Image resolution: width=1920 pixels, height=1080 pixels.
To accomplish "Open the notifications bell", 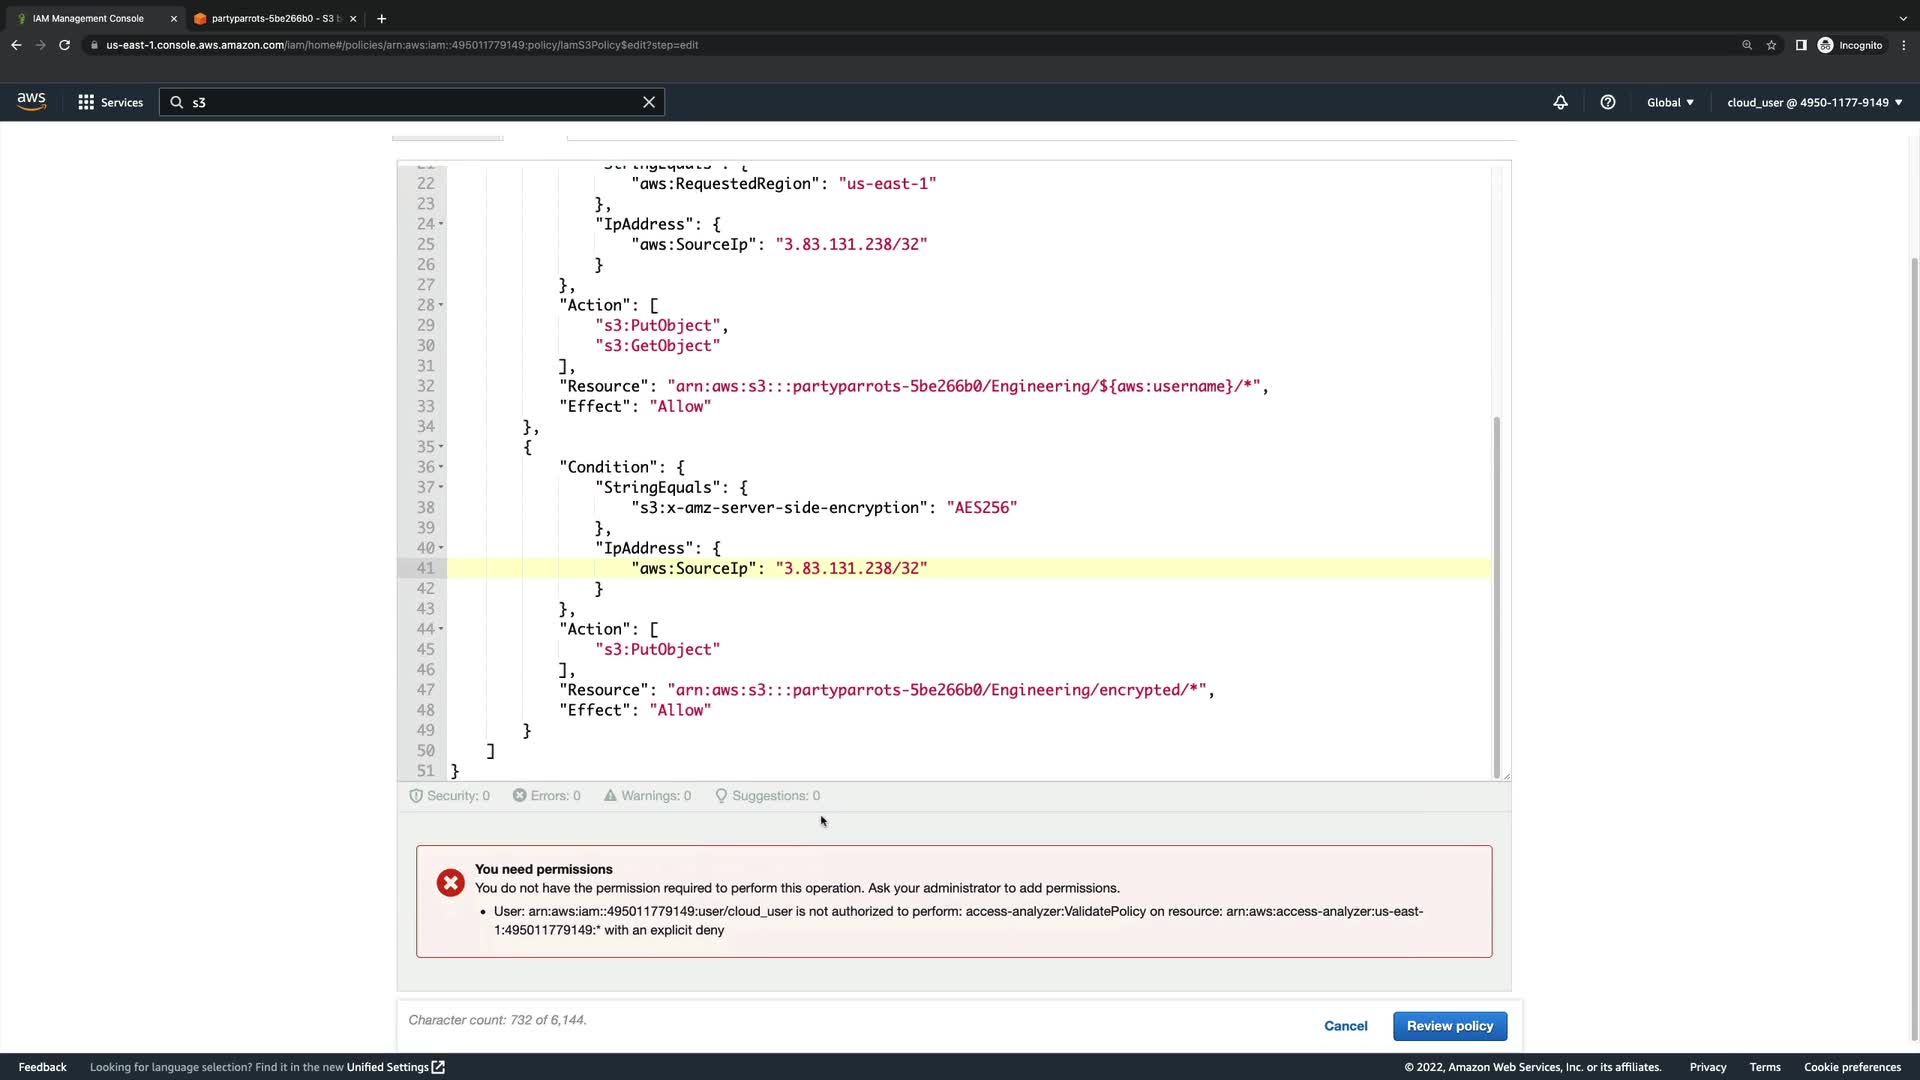I will 1560,102.
